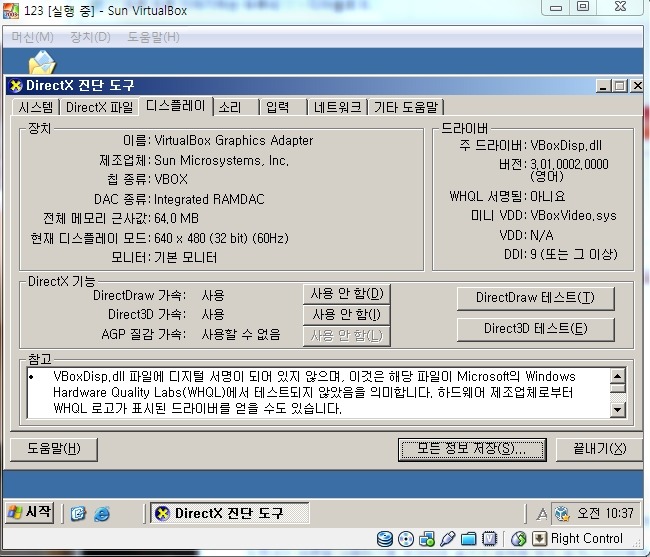Open the 도움말(H) menu in VirtualBox
This screenshot has height=557, width=650.
click(153, 37)
